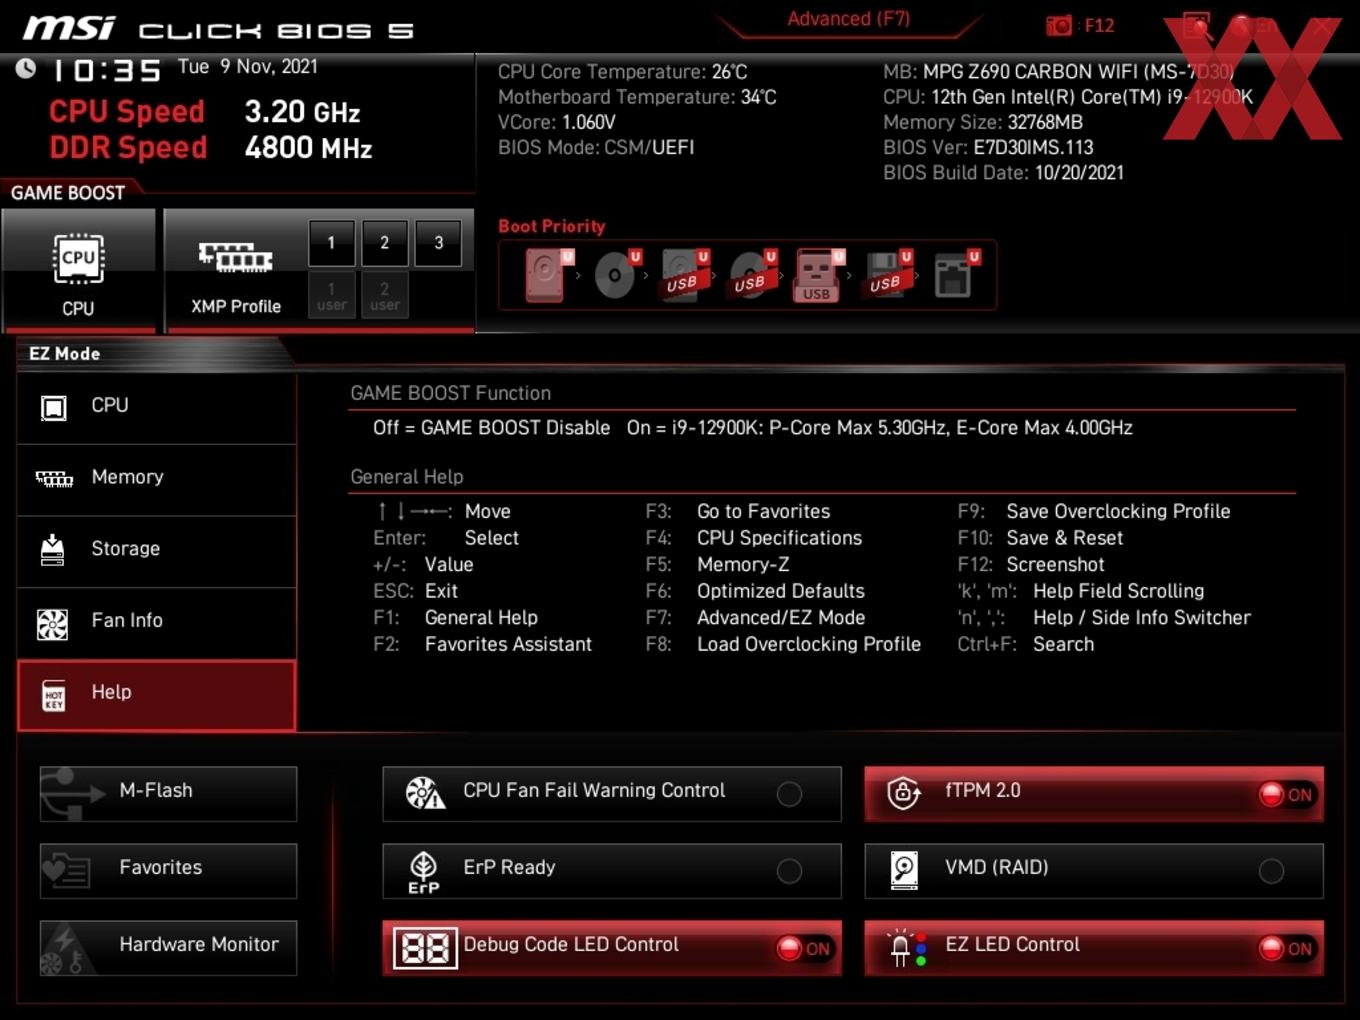1360x1020 pixels.
Task: Click the F1 General Help line
Action: click(x=456, y=618)
